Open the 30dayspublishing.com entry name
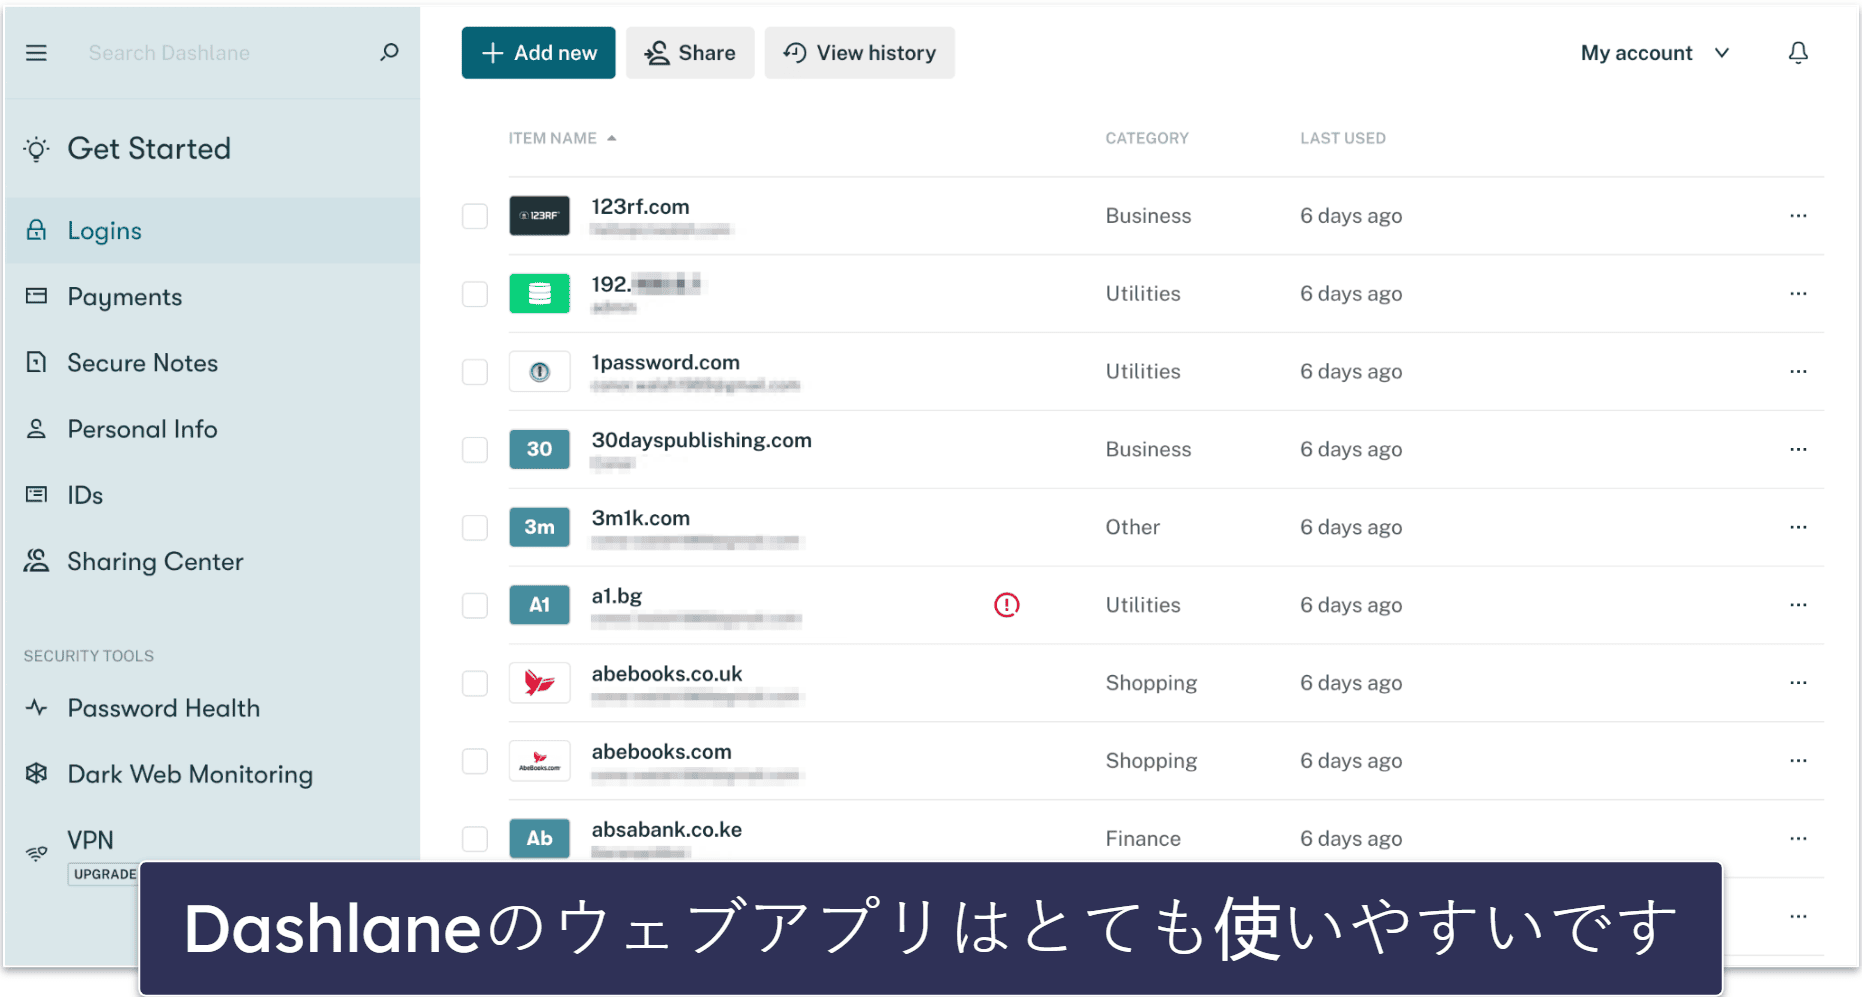 point(701,440)
